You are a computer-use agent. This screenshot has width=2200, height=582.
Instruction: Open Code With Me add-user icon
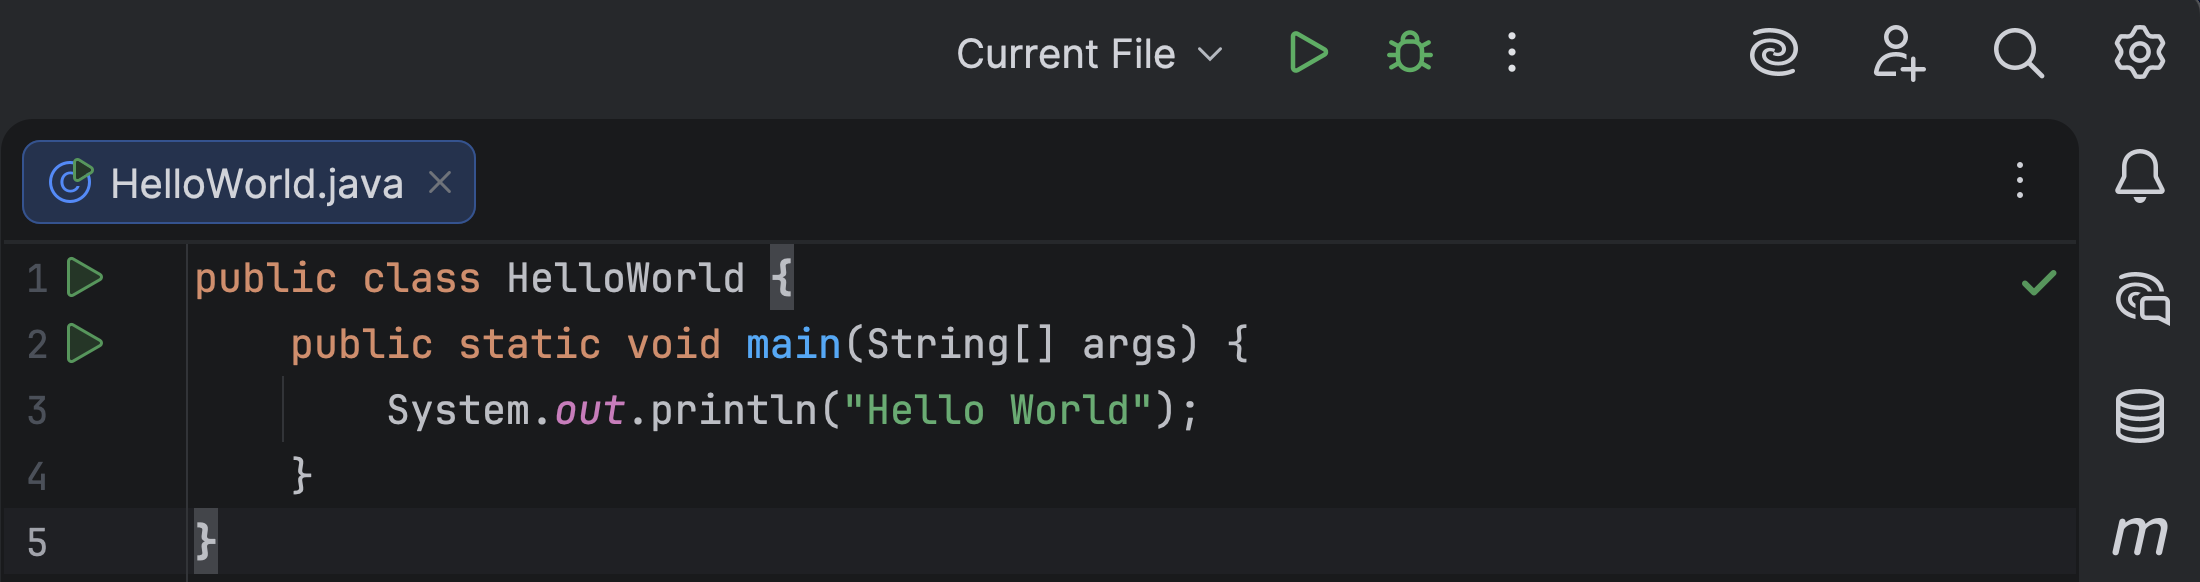tap(1898, 53)
